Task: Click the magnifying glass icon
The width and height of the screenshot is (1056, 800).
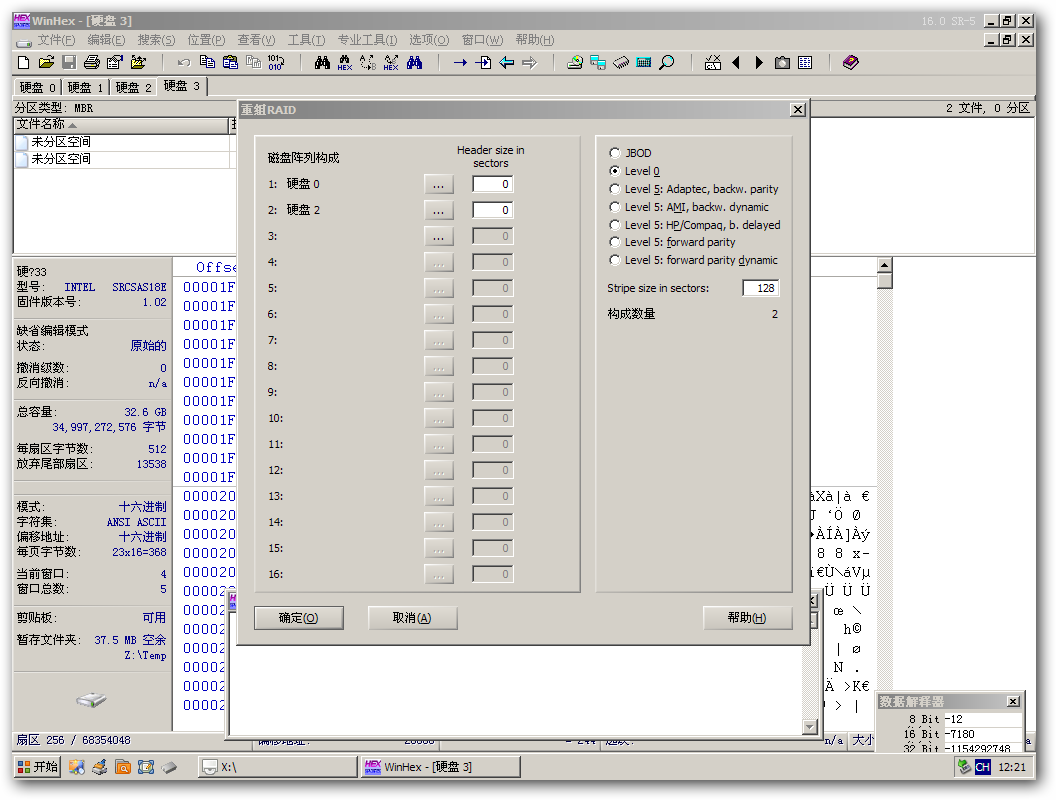Action: pos(667,63)
